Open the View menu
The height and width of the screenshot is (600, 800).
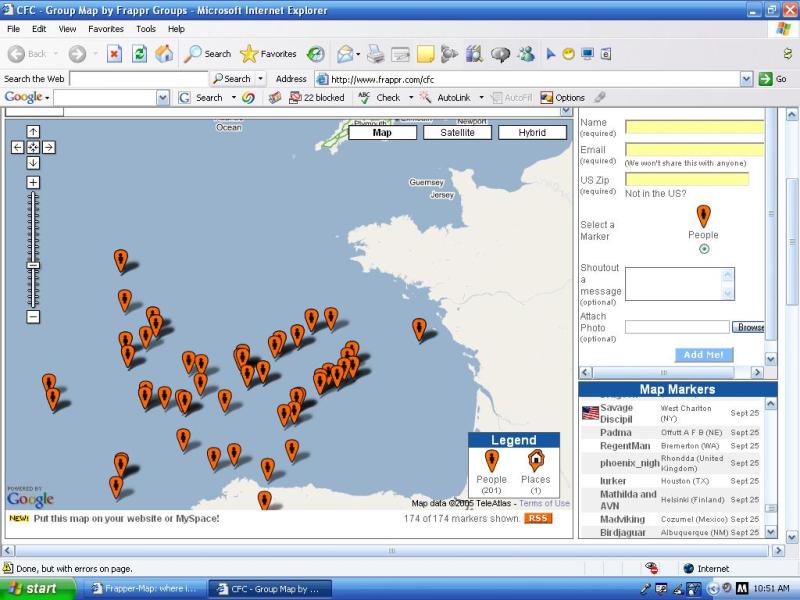(x=67, y=29)
